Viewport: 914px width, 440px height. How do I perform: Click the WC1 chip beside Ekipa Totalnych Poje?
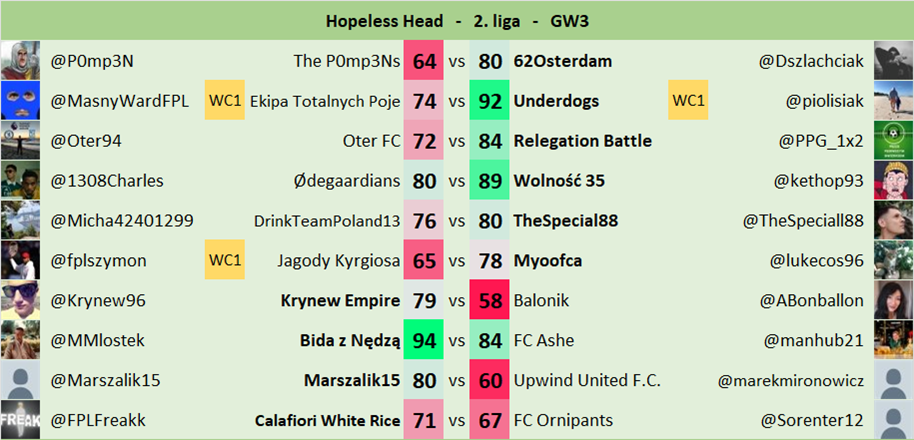225,101
